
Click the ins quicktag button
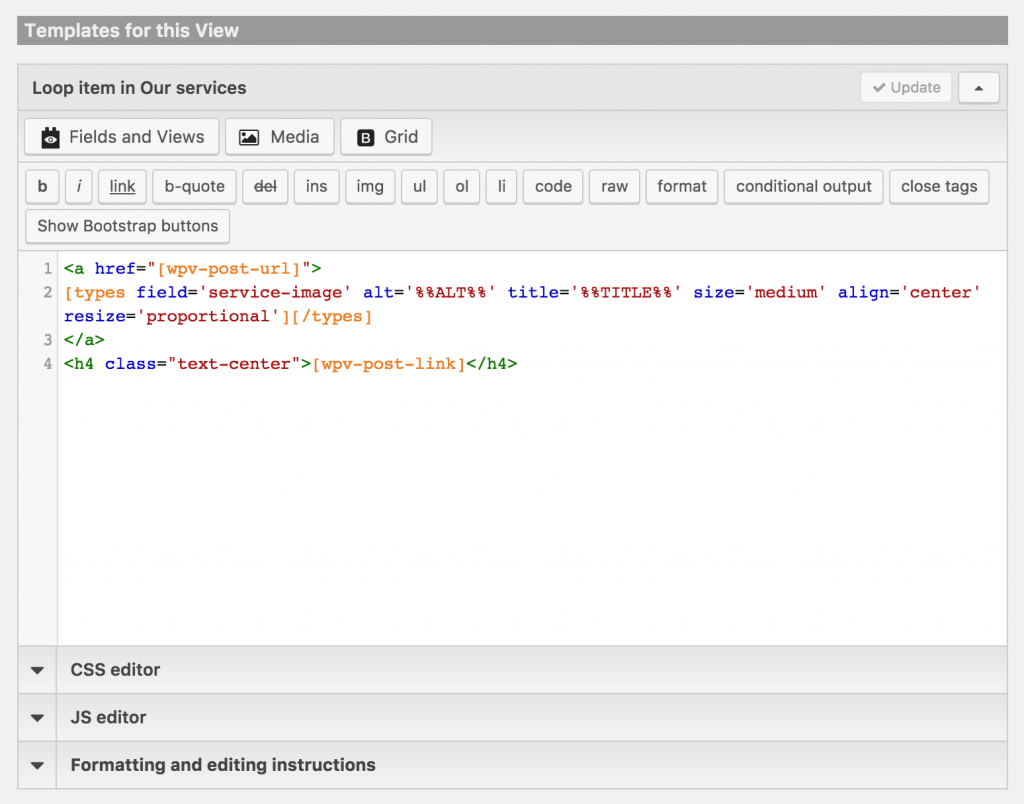(x=317, y=187)
